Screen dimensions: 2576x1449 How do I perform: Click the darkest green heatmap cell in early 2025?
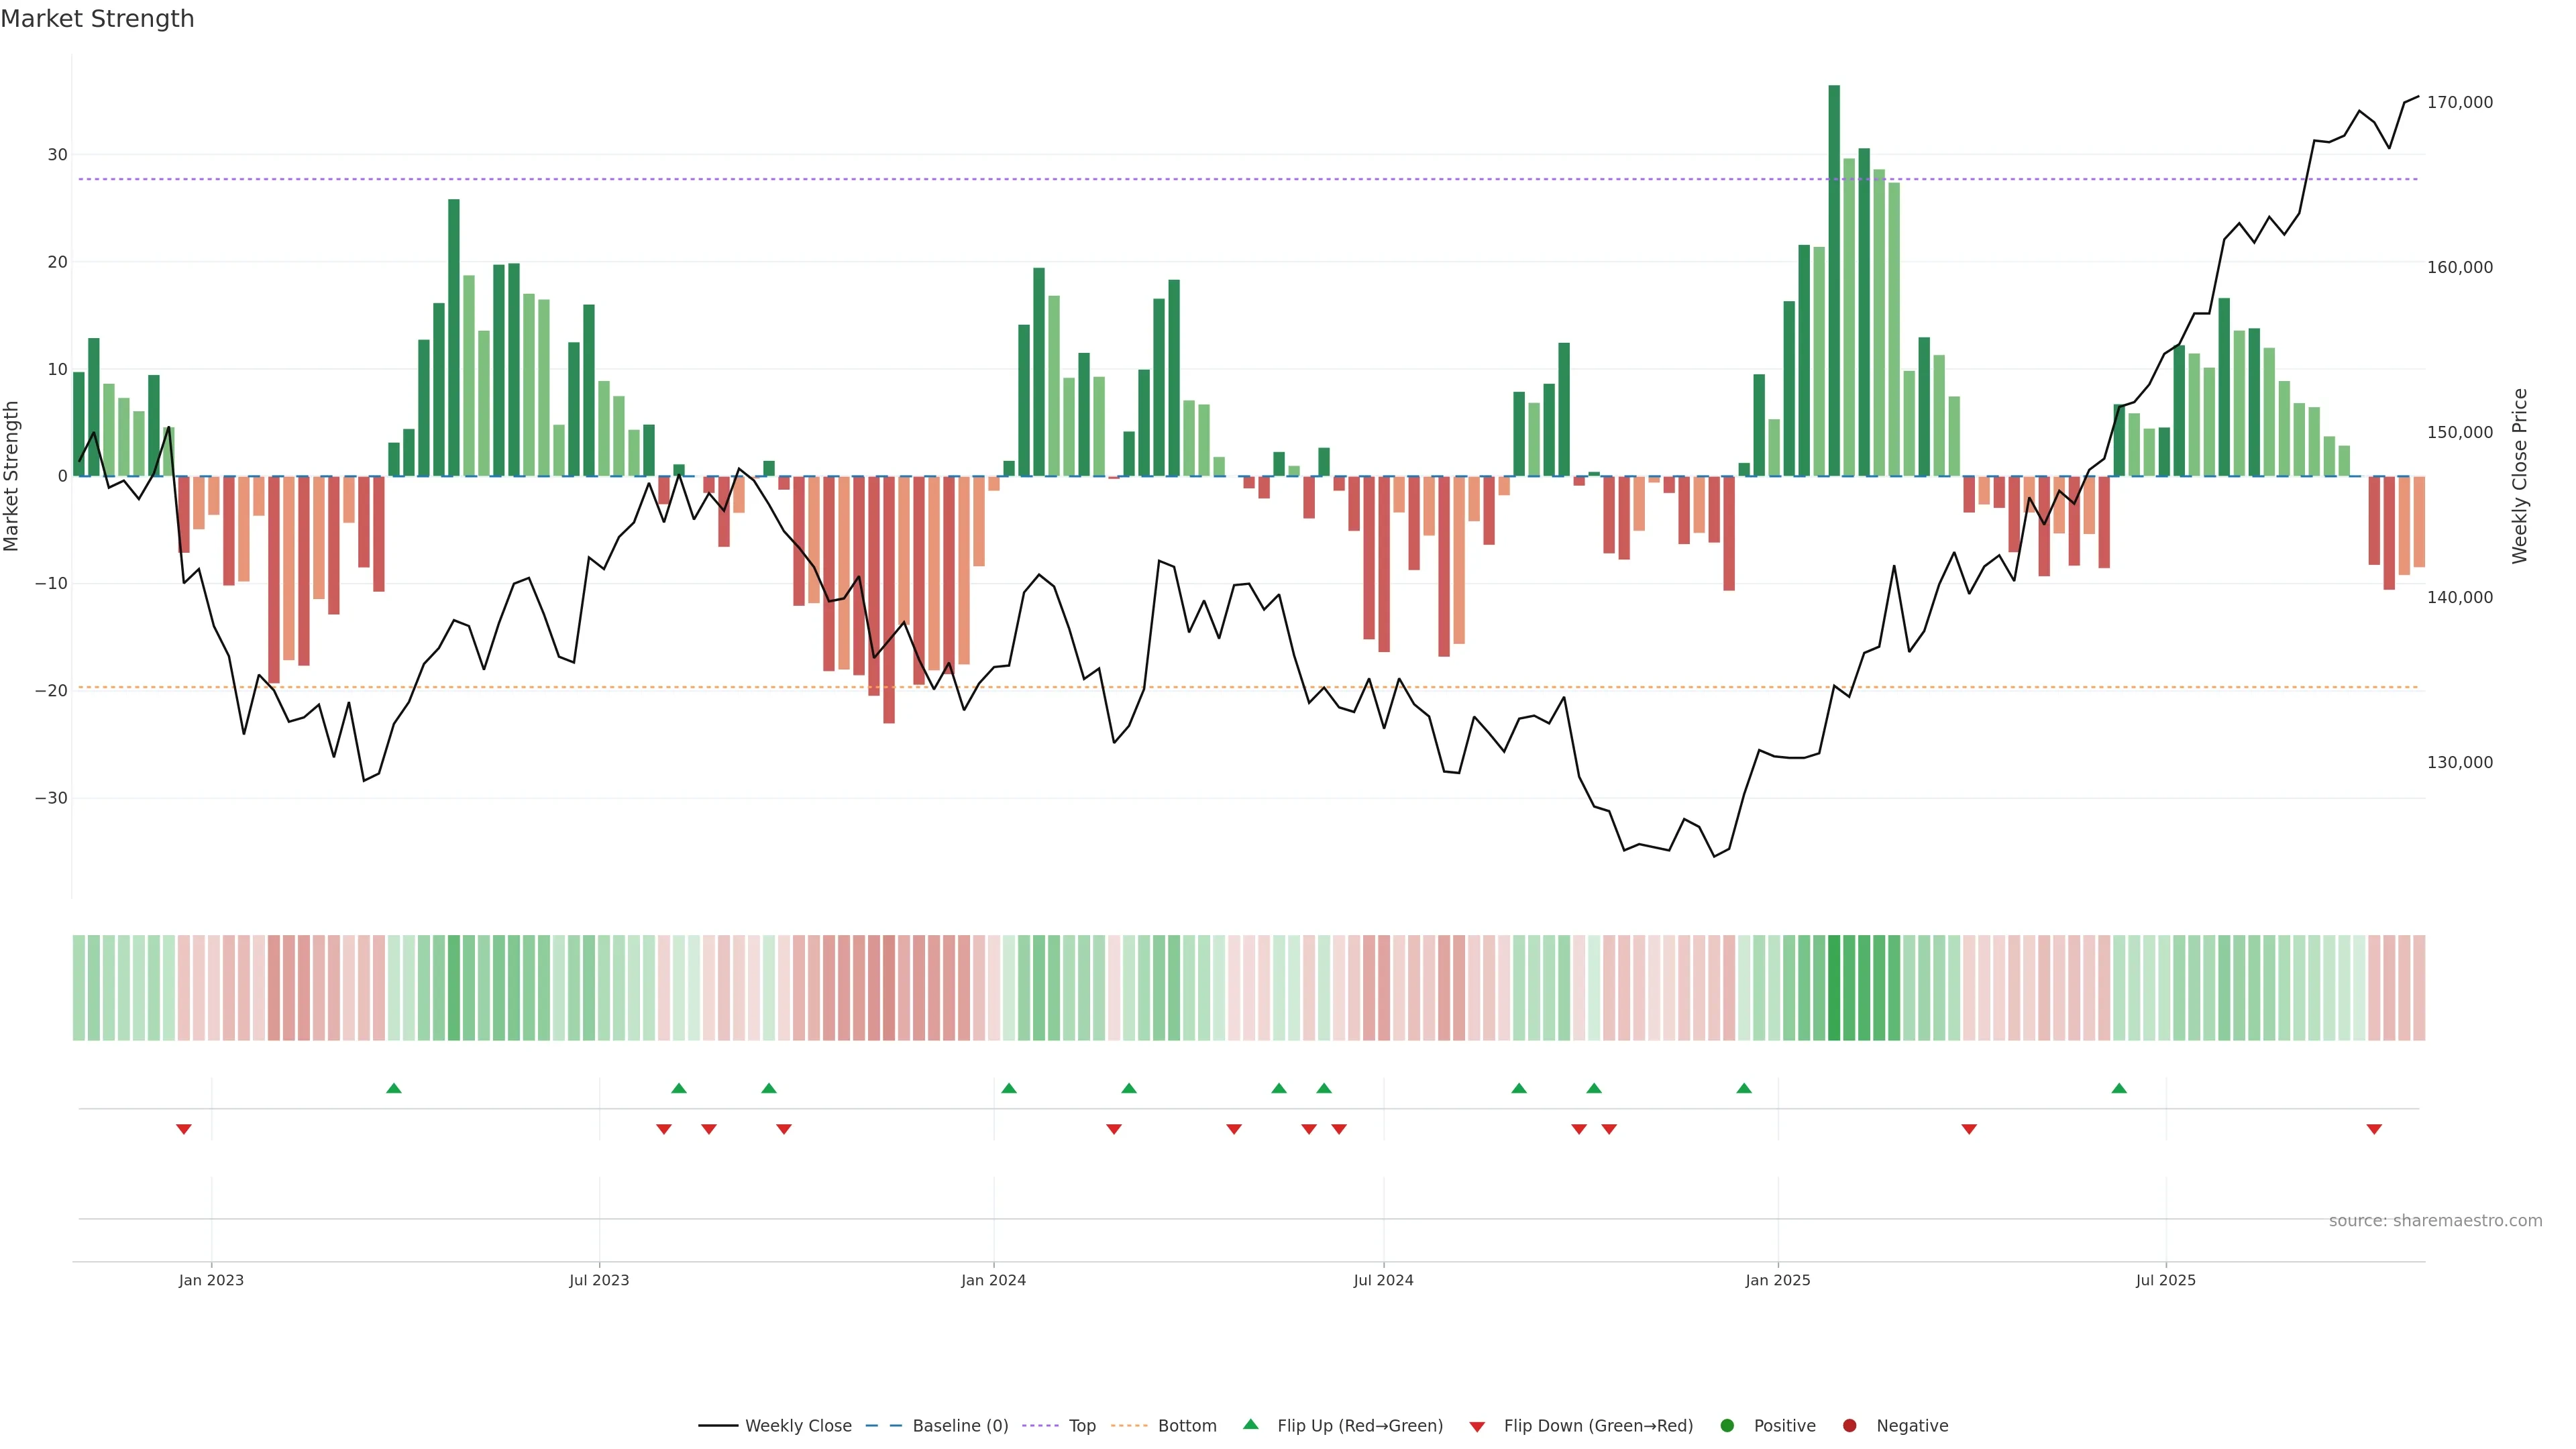1834,988
